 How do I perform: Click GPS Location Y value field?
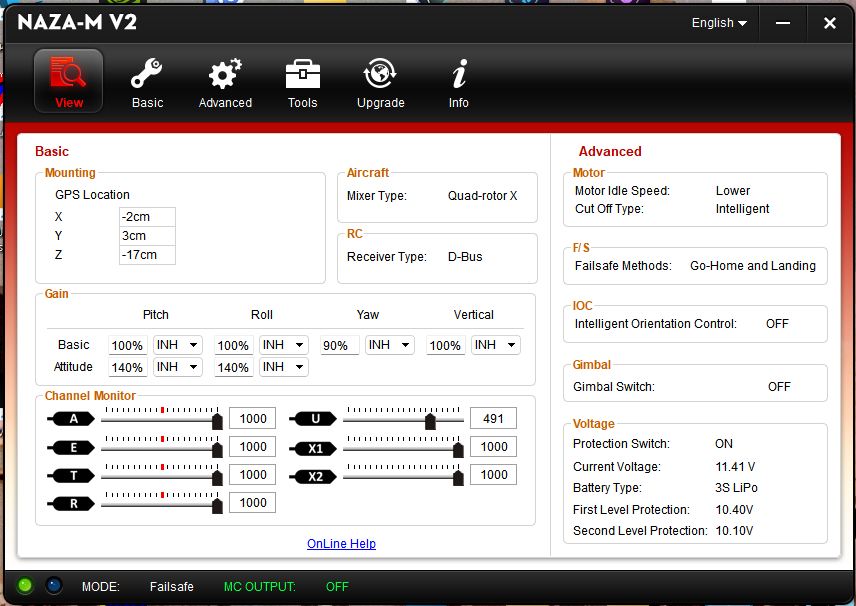[x=147, y=236]
